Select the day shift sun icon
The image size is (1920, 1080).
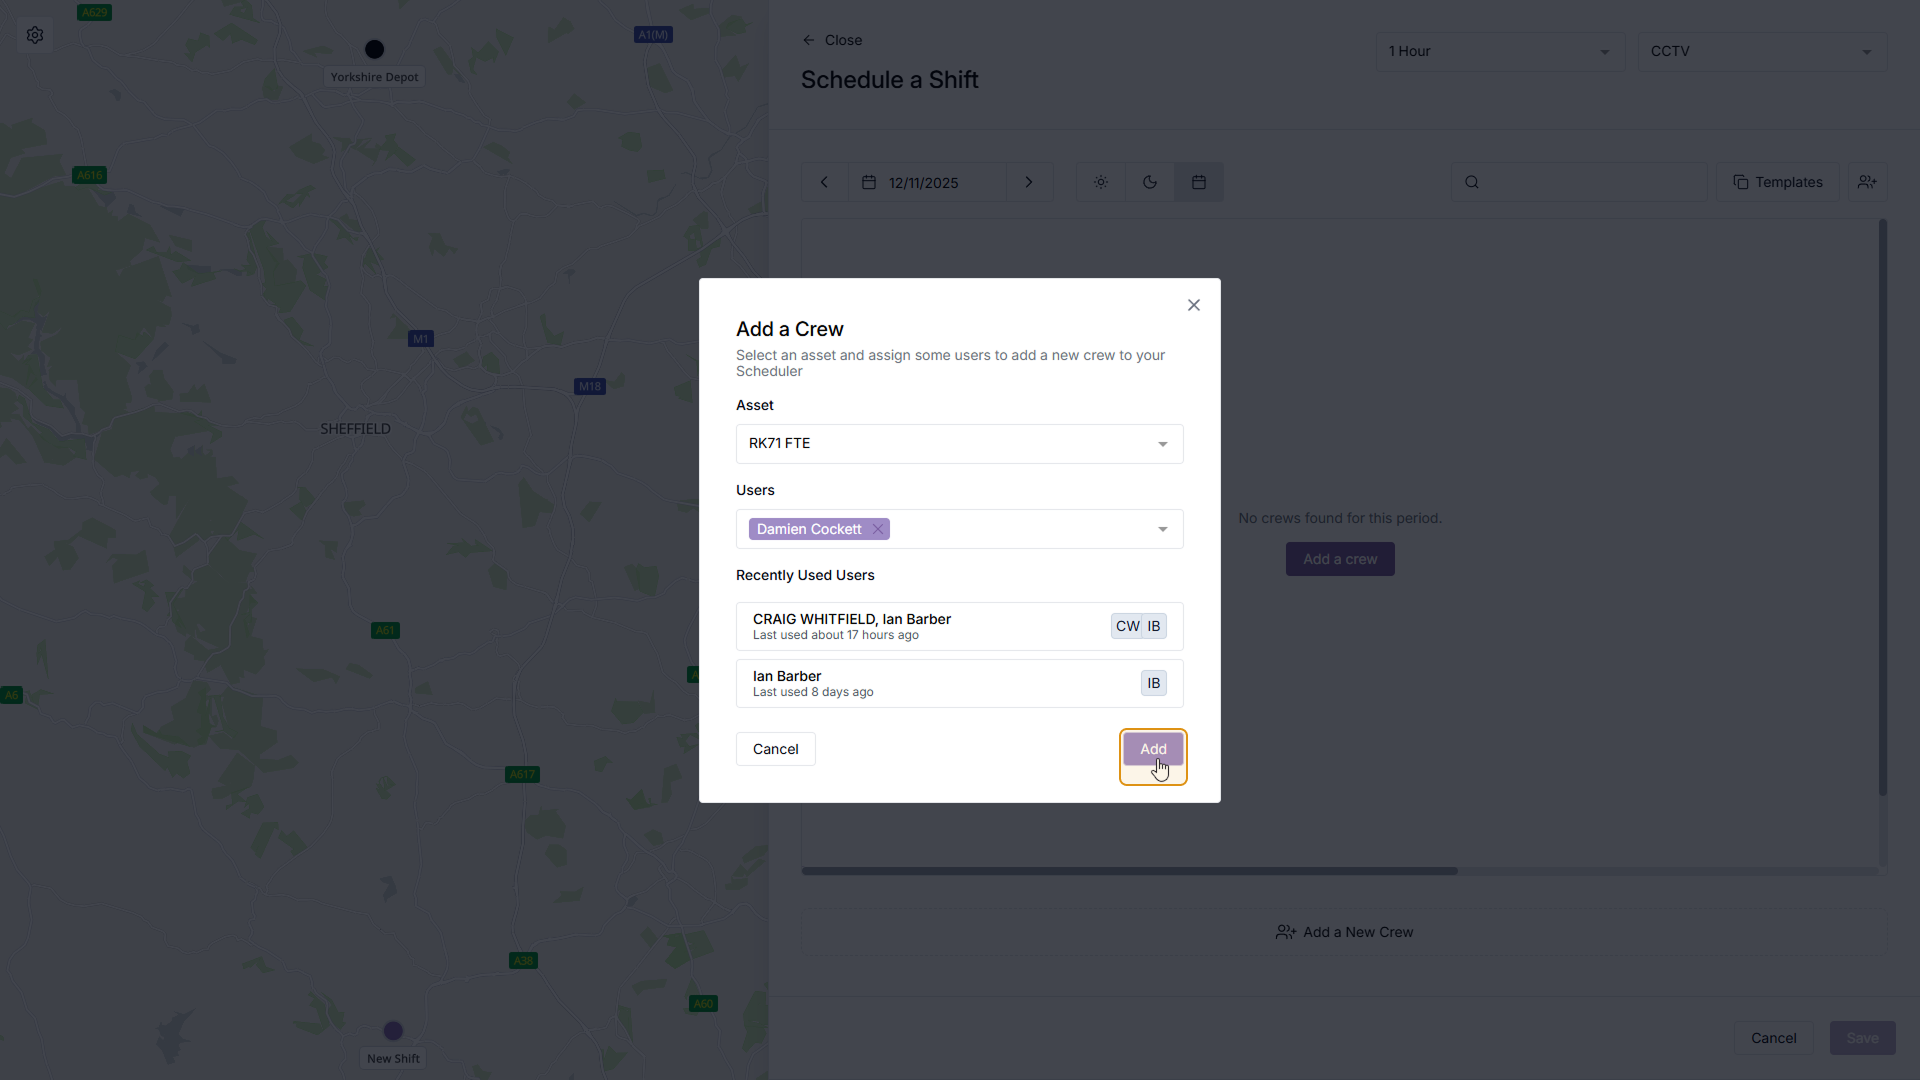click(x=1101, y=182)
